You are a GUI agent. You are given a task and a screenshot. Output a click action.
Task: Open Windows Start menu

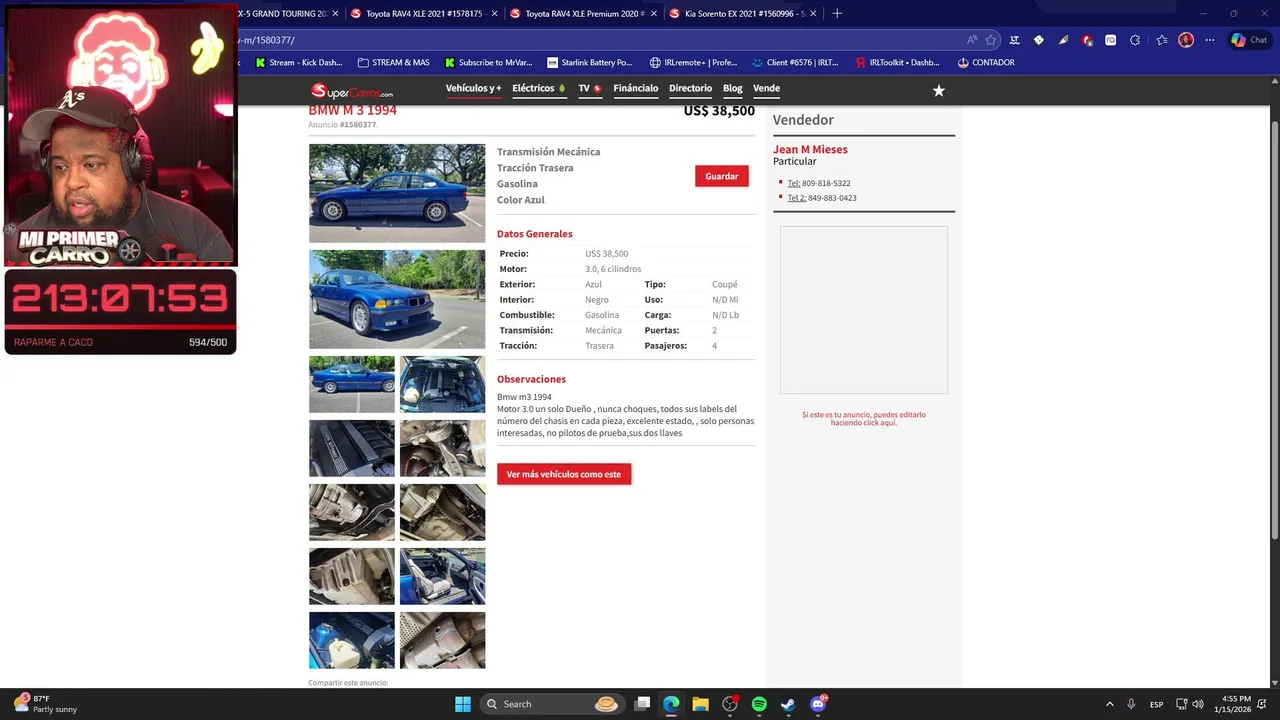(x=463, y=704)
